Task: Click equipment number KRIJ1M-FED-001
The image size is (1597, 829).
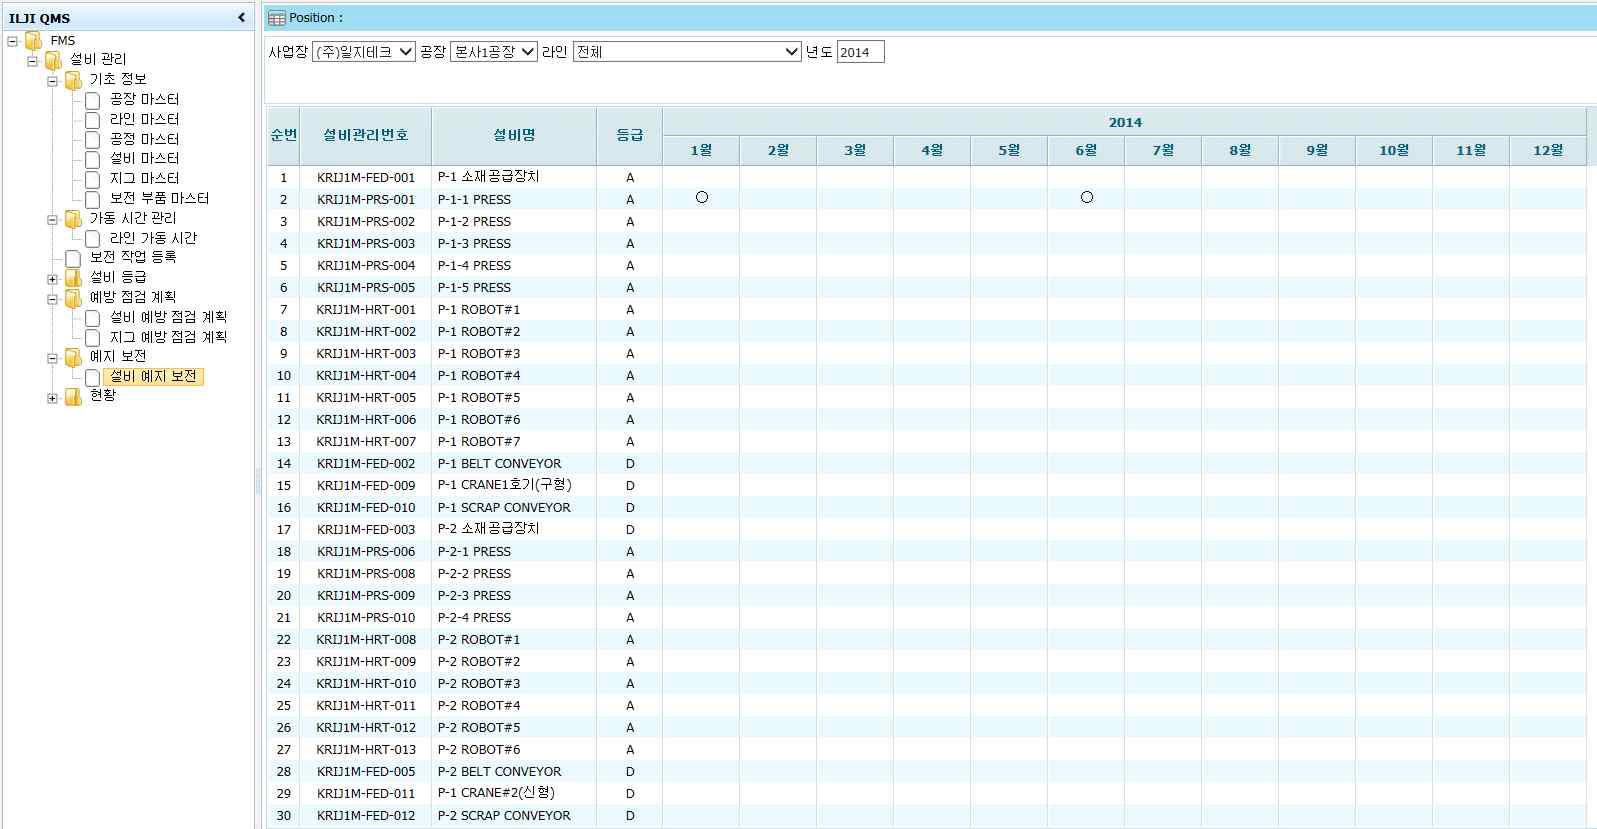Action: [365, 178]
